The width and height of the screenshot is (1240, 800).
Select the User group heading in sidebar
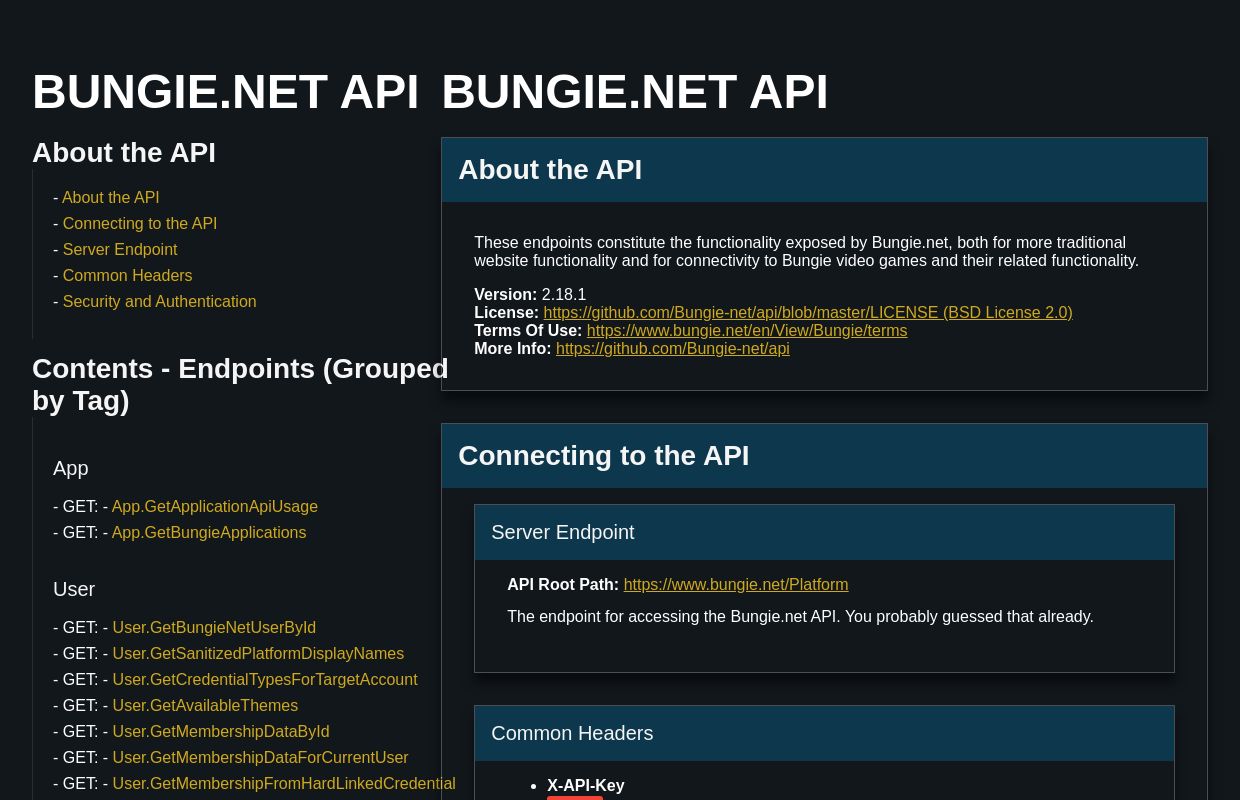click(74, 589)
